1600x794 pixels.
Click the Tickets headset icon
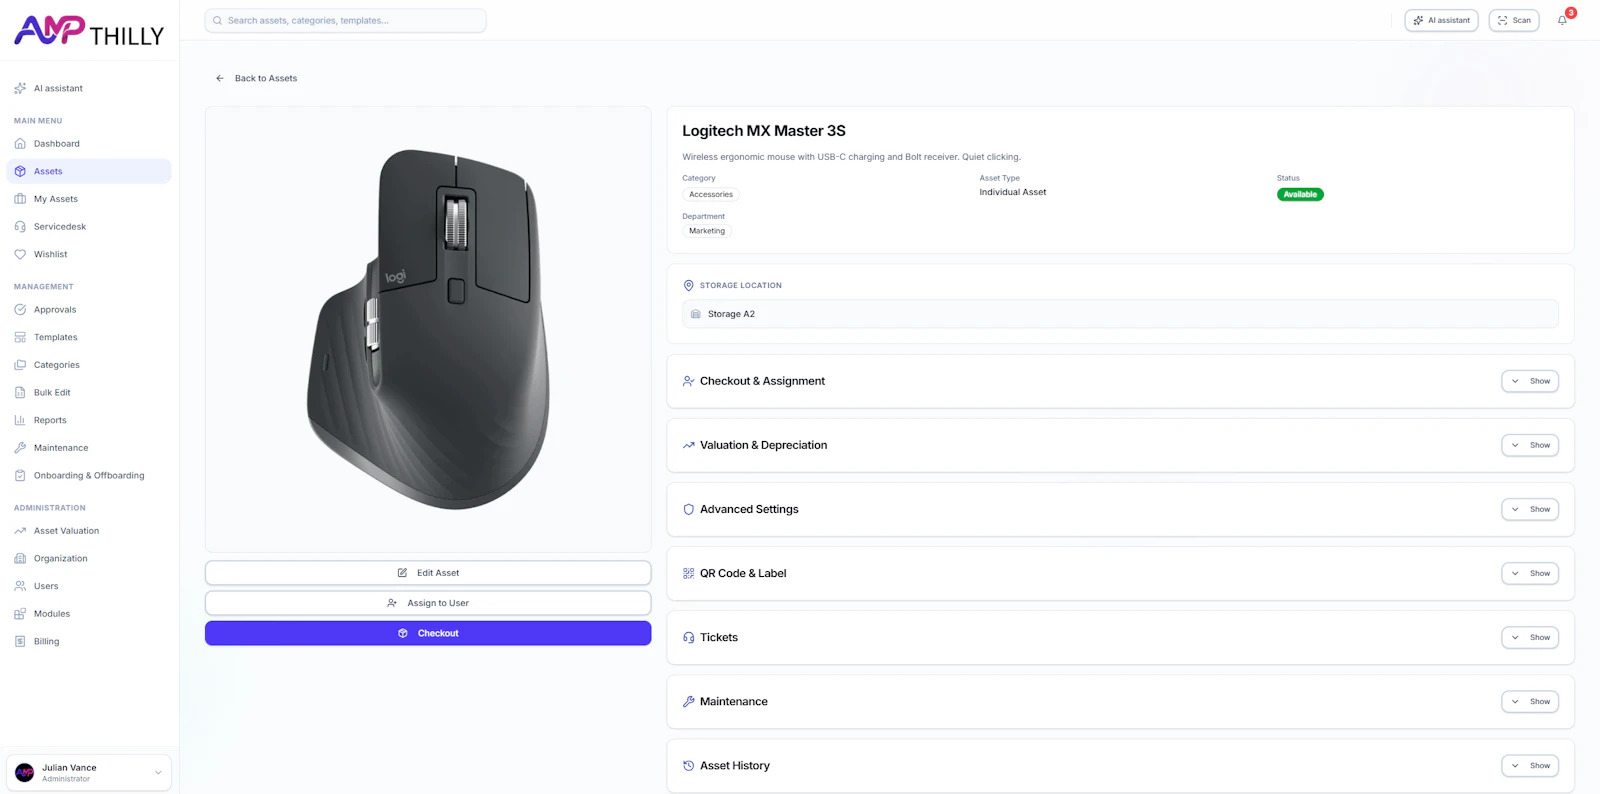click(x=688, y=637)
